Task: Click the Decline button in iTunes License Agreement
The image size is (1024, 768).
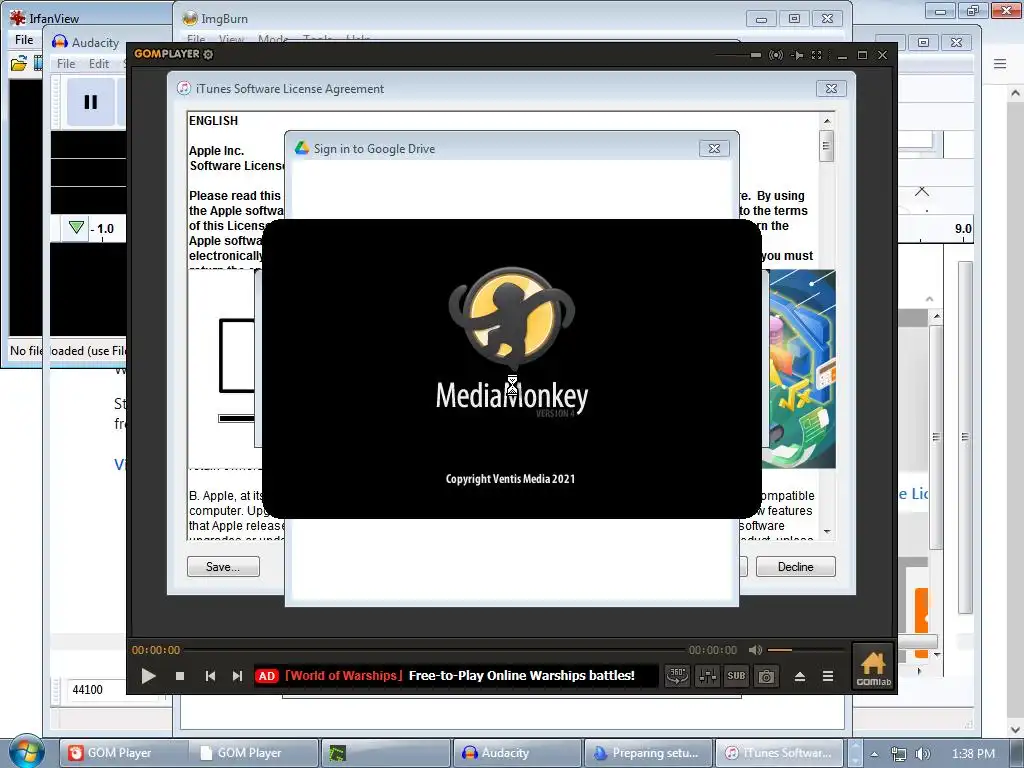Action: pos(795,567)
